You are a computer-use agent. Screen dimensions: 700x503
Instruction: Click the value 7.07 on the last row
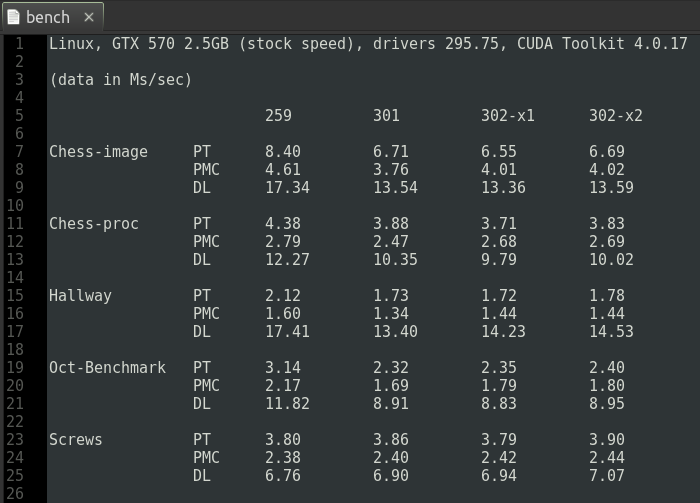click(x=606, y=476)
